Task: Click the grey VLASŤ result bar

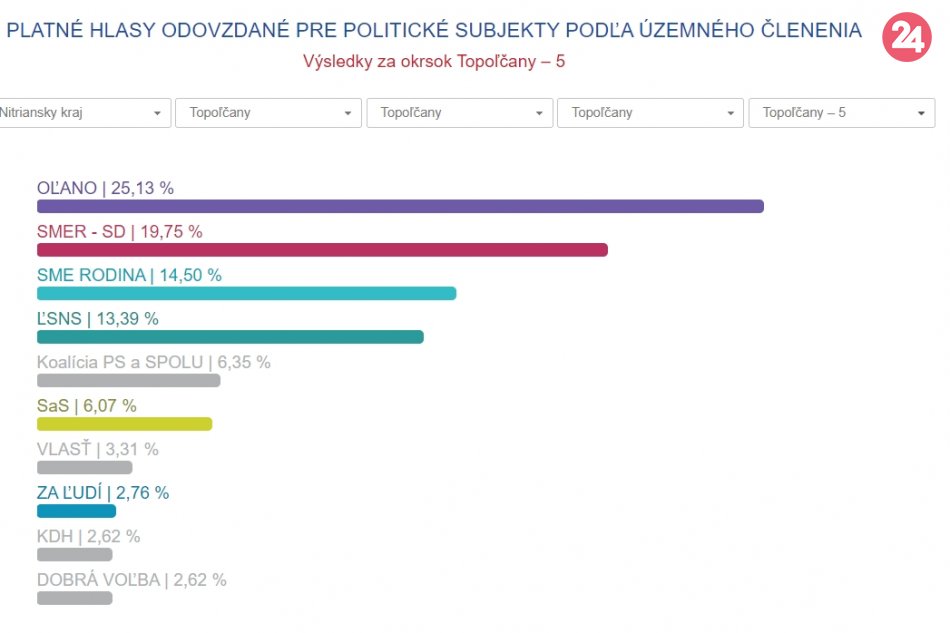Action: (84, 468)
